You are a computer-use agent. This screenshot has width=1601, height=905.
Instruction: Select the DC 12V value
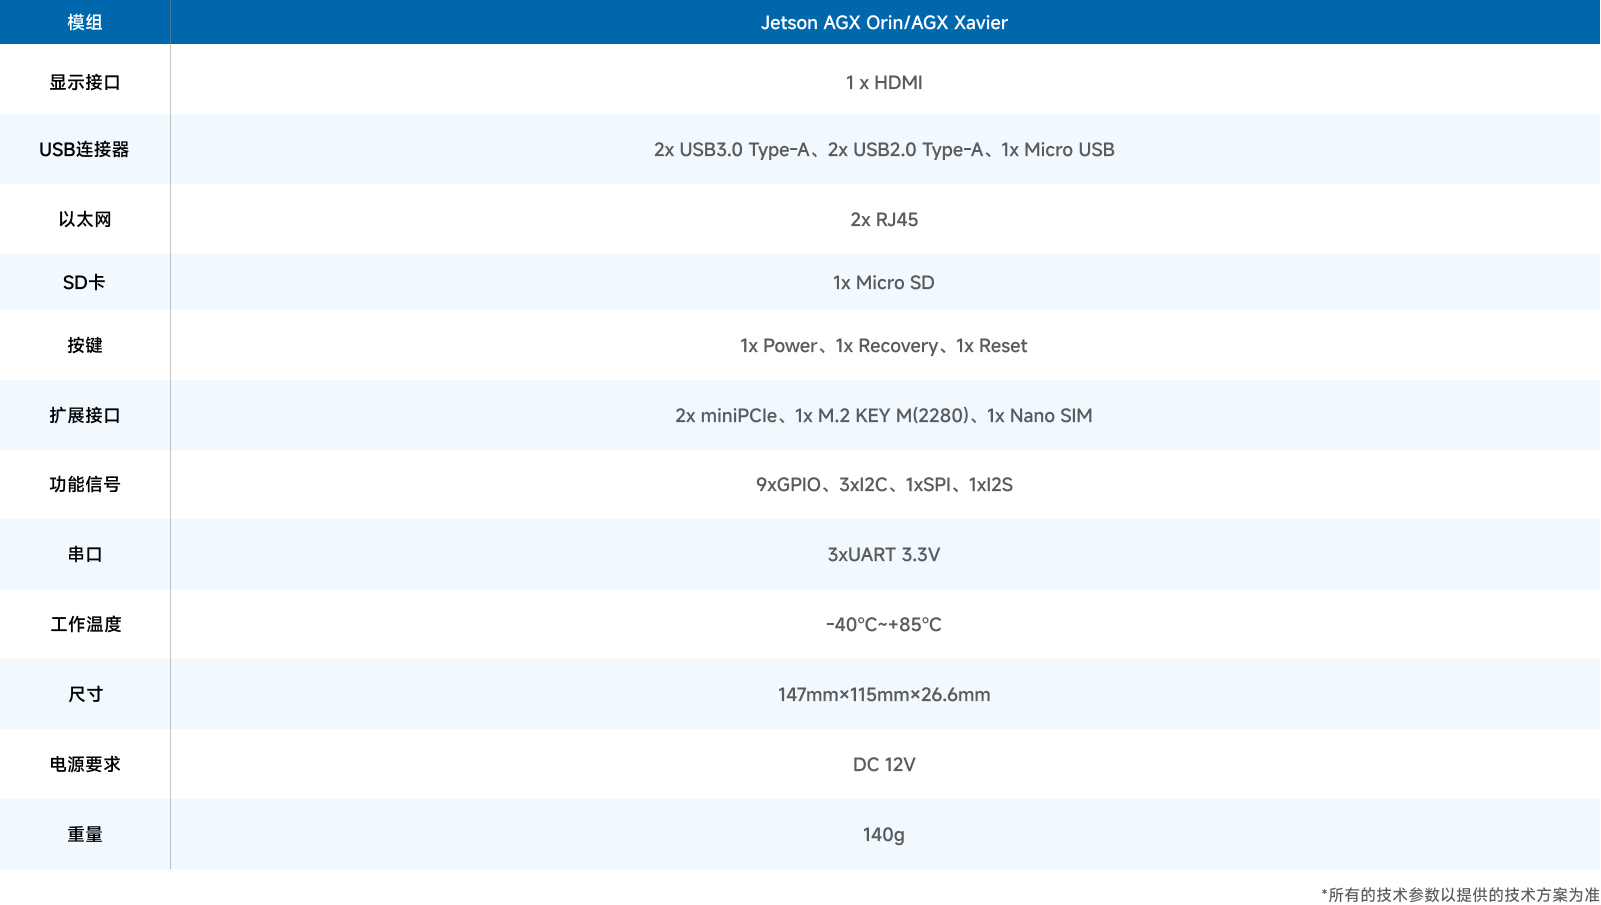click(884, 764)
